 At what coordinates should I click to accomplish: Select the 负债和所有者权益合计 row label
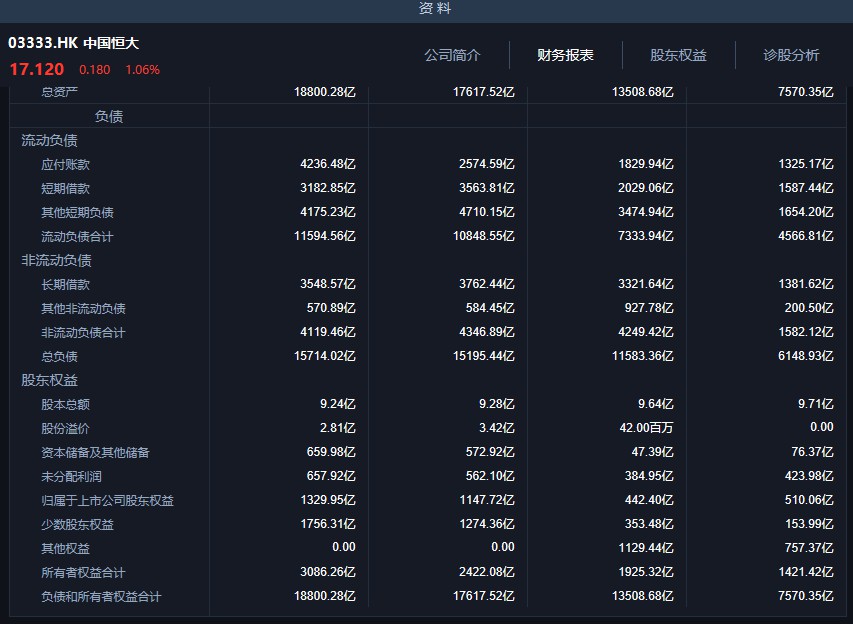pyautogui.click(x=101, y=596)
